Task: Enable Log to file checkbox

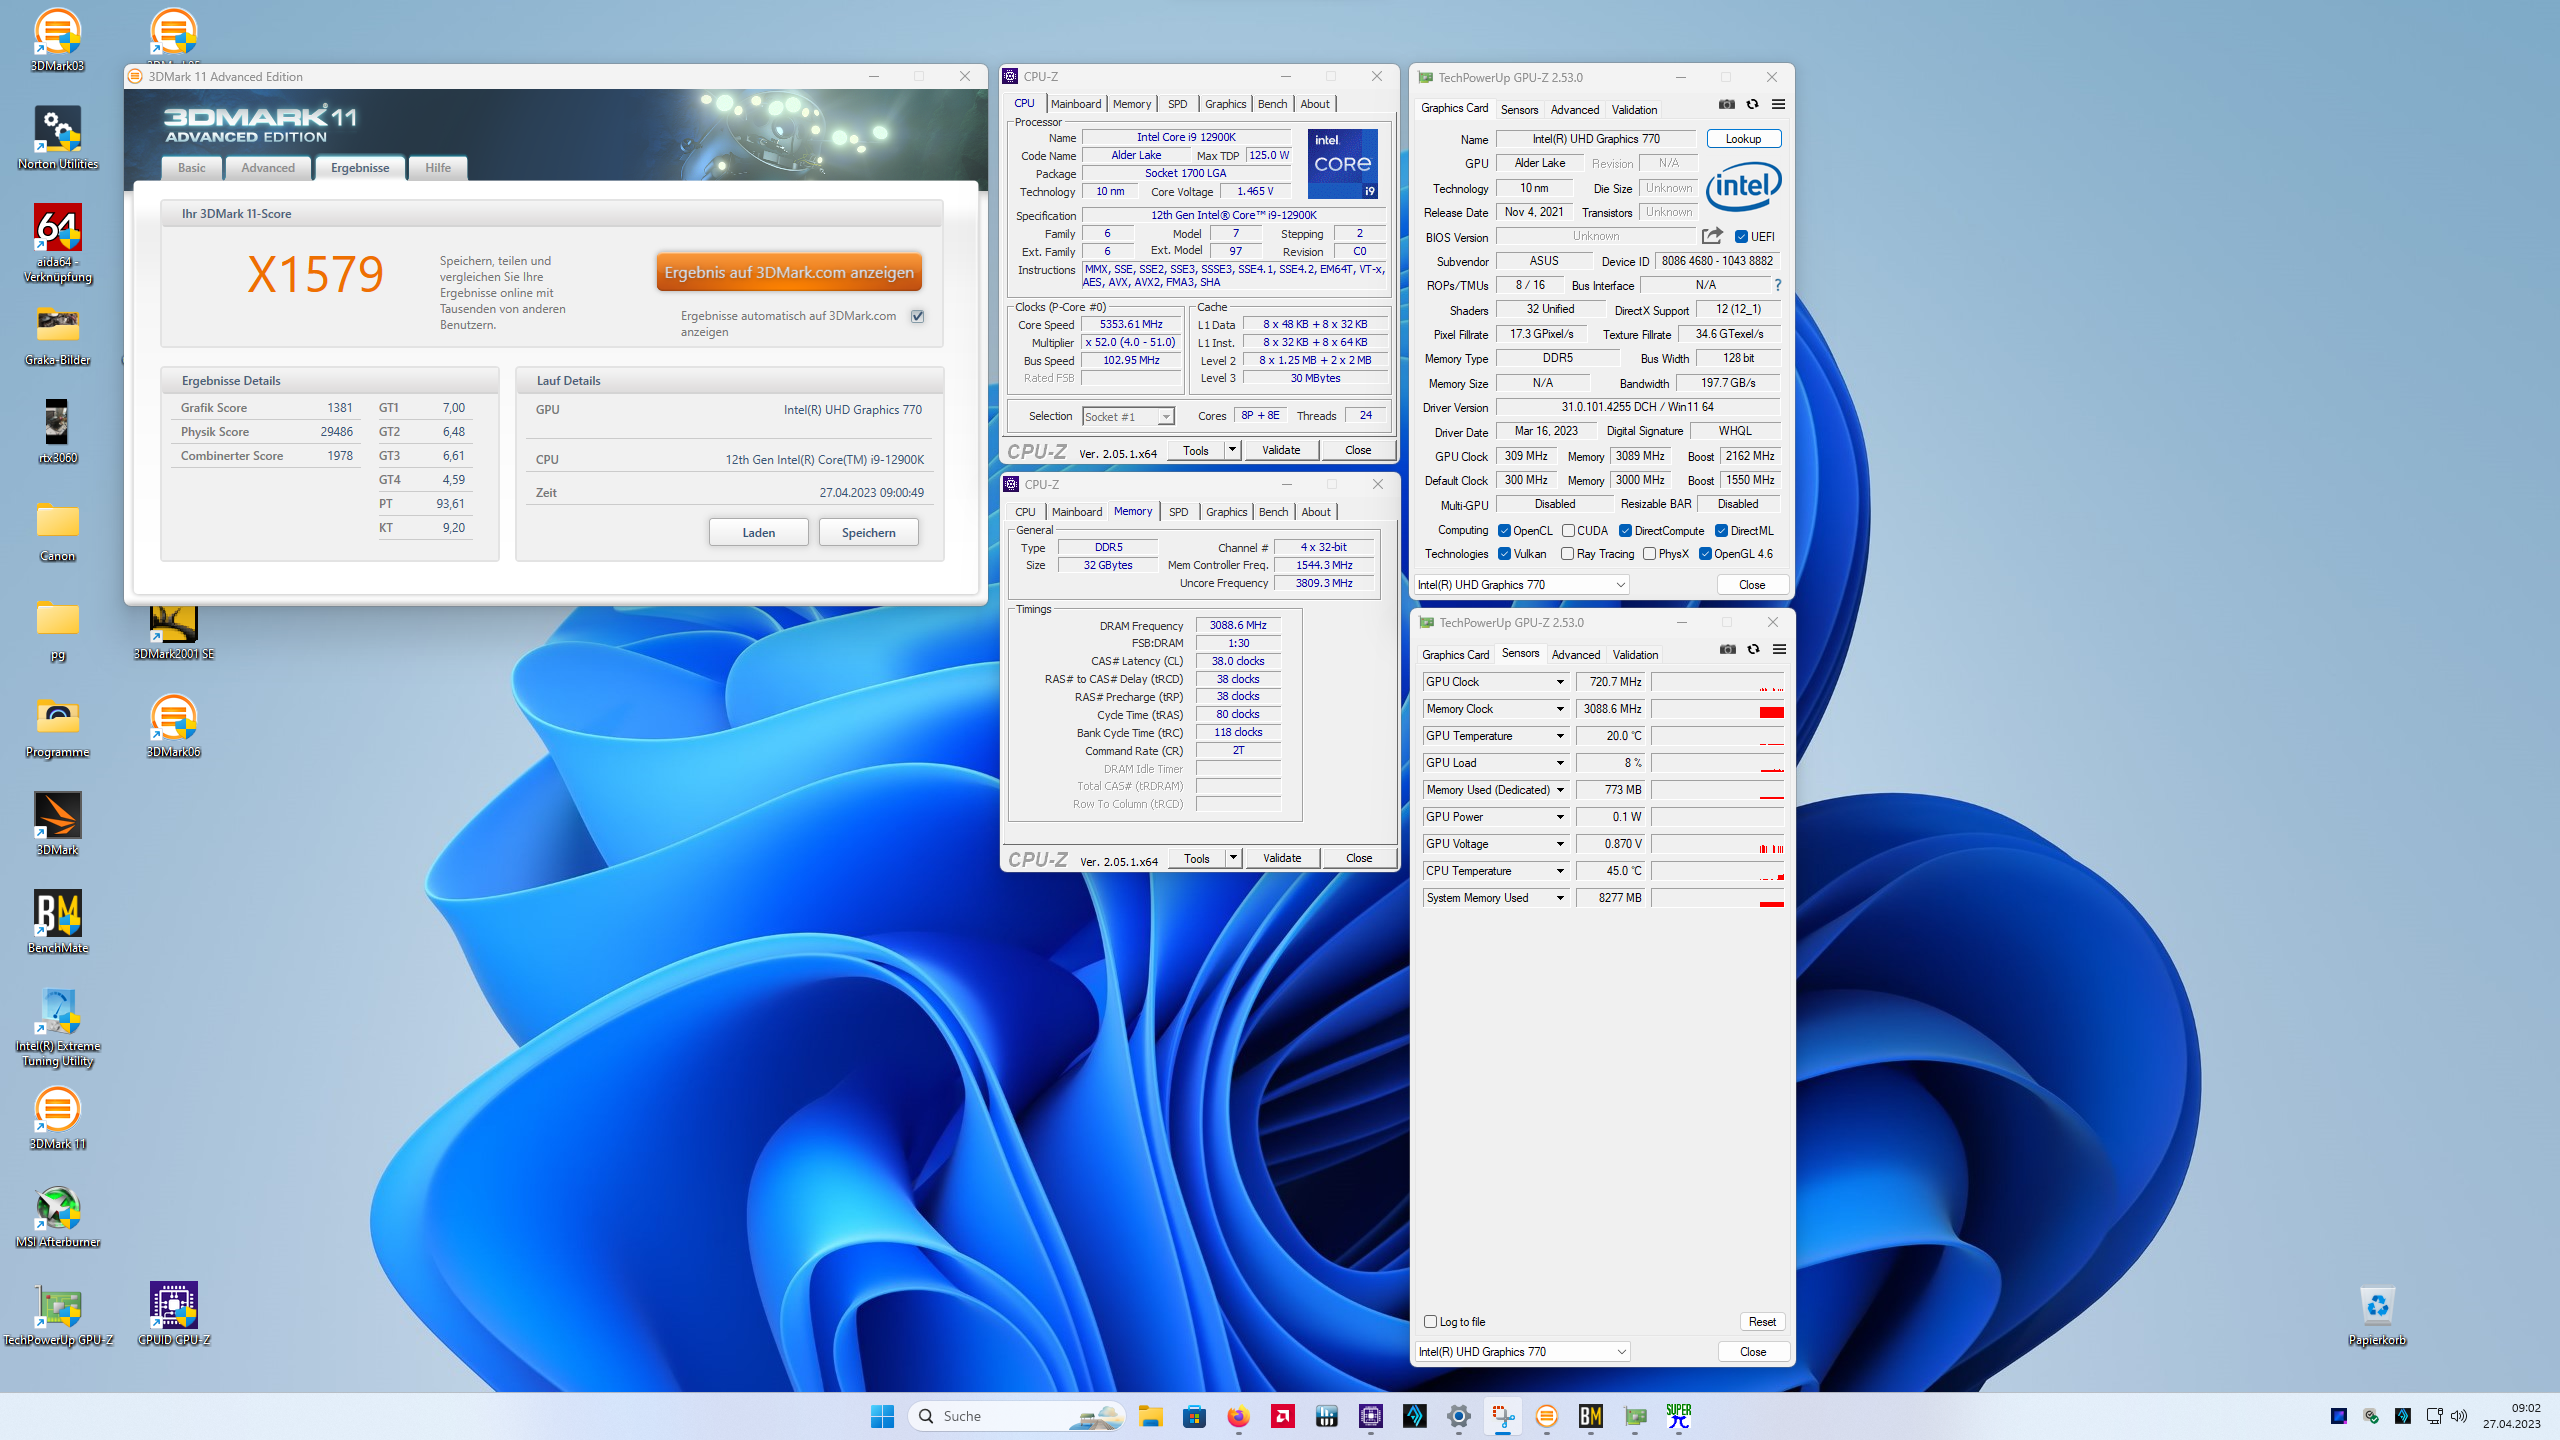Action: (x=1430, y=1322)
